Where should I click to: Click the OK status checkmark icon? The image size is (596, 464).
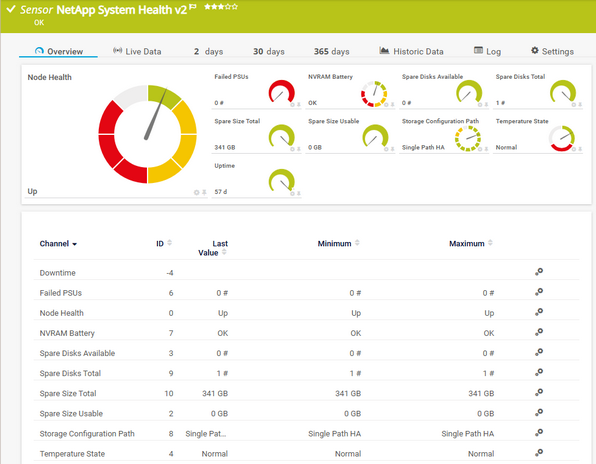click(x=11, y=9)
